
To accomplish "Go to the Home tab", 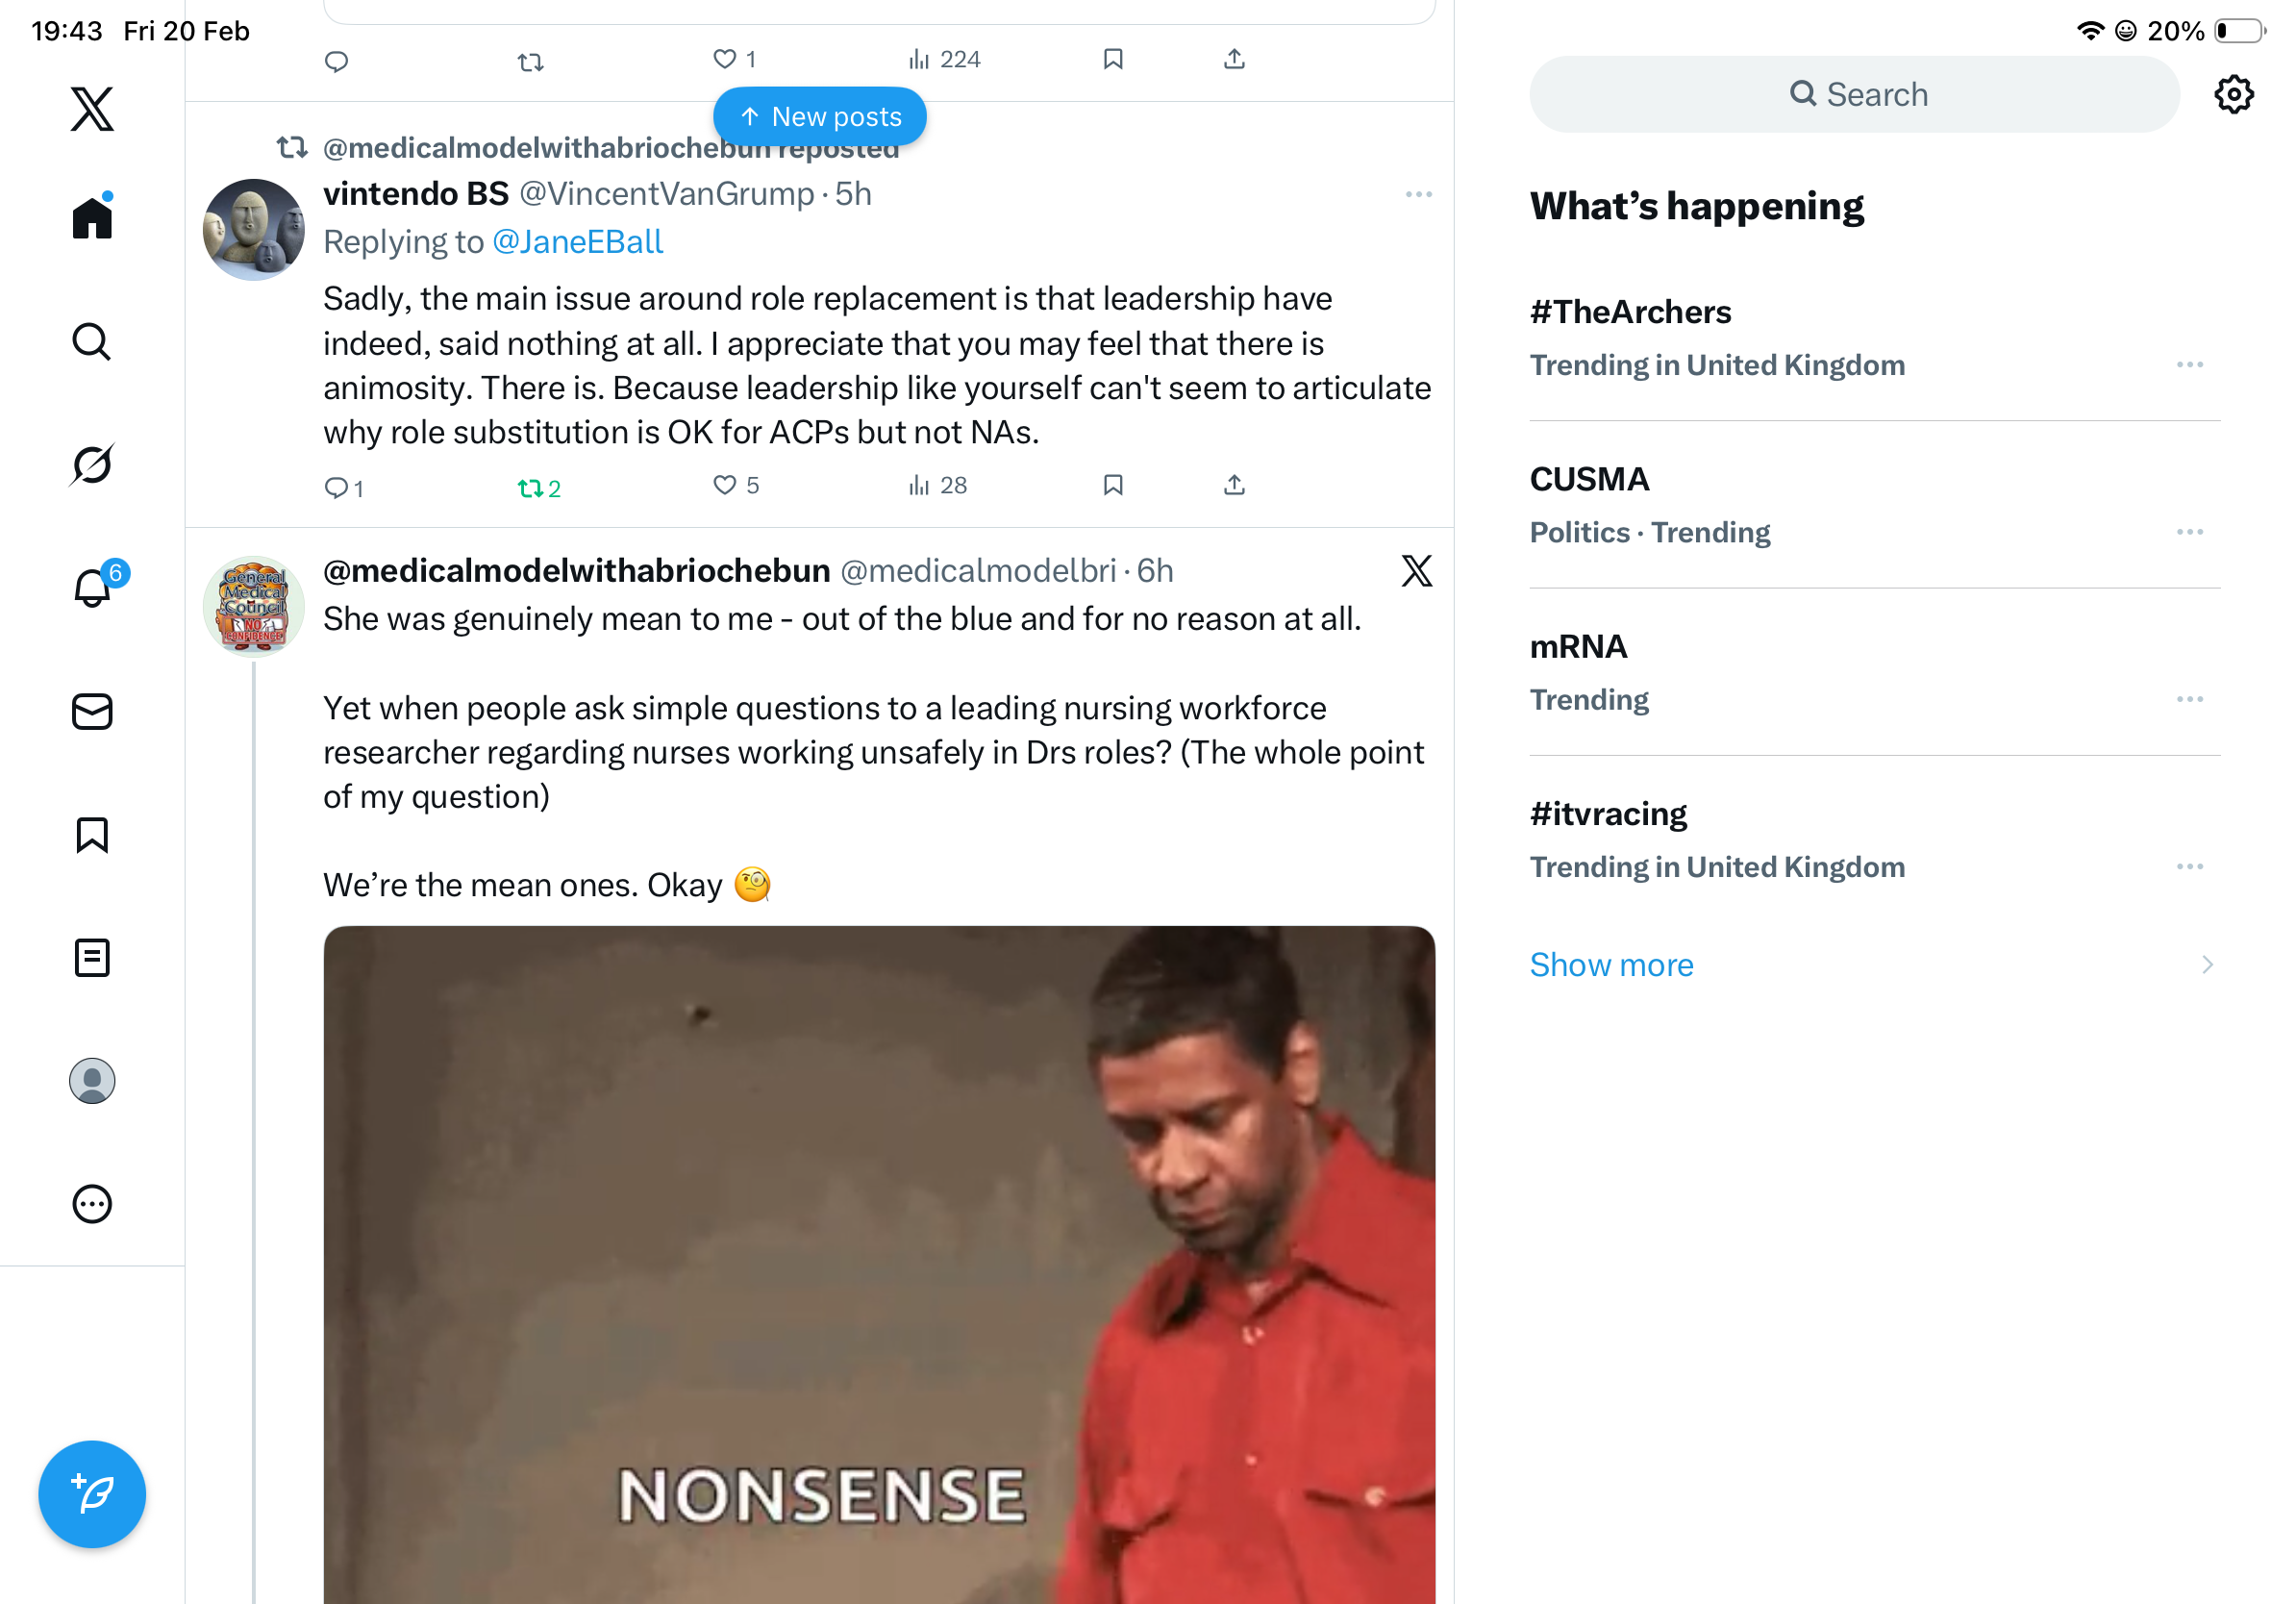I will [x=92, y=218].
